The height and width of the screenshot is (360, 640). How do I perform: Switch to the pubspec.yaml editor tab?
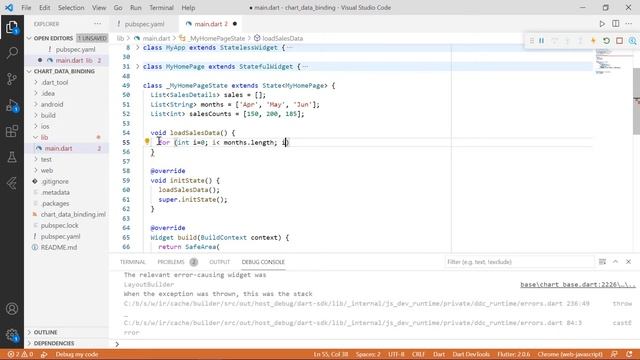click(144, 24)
